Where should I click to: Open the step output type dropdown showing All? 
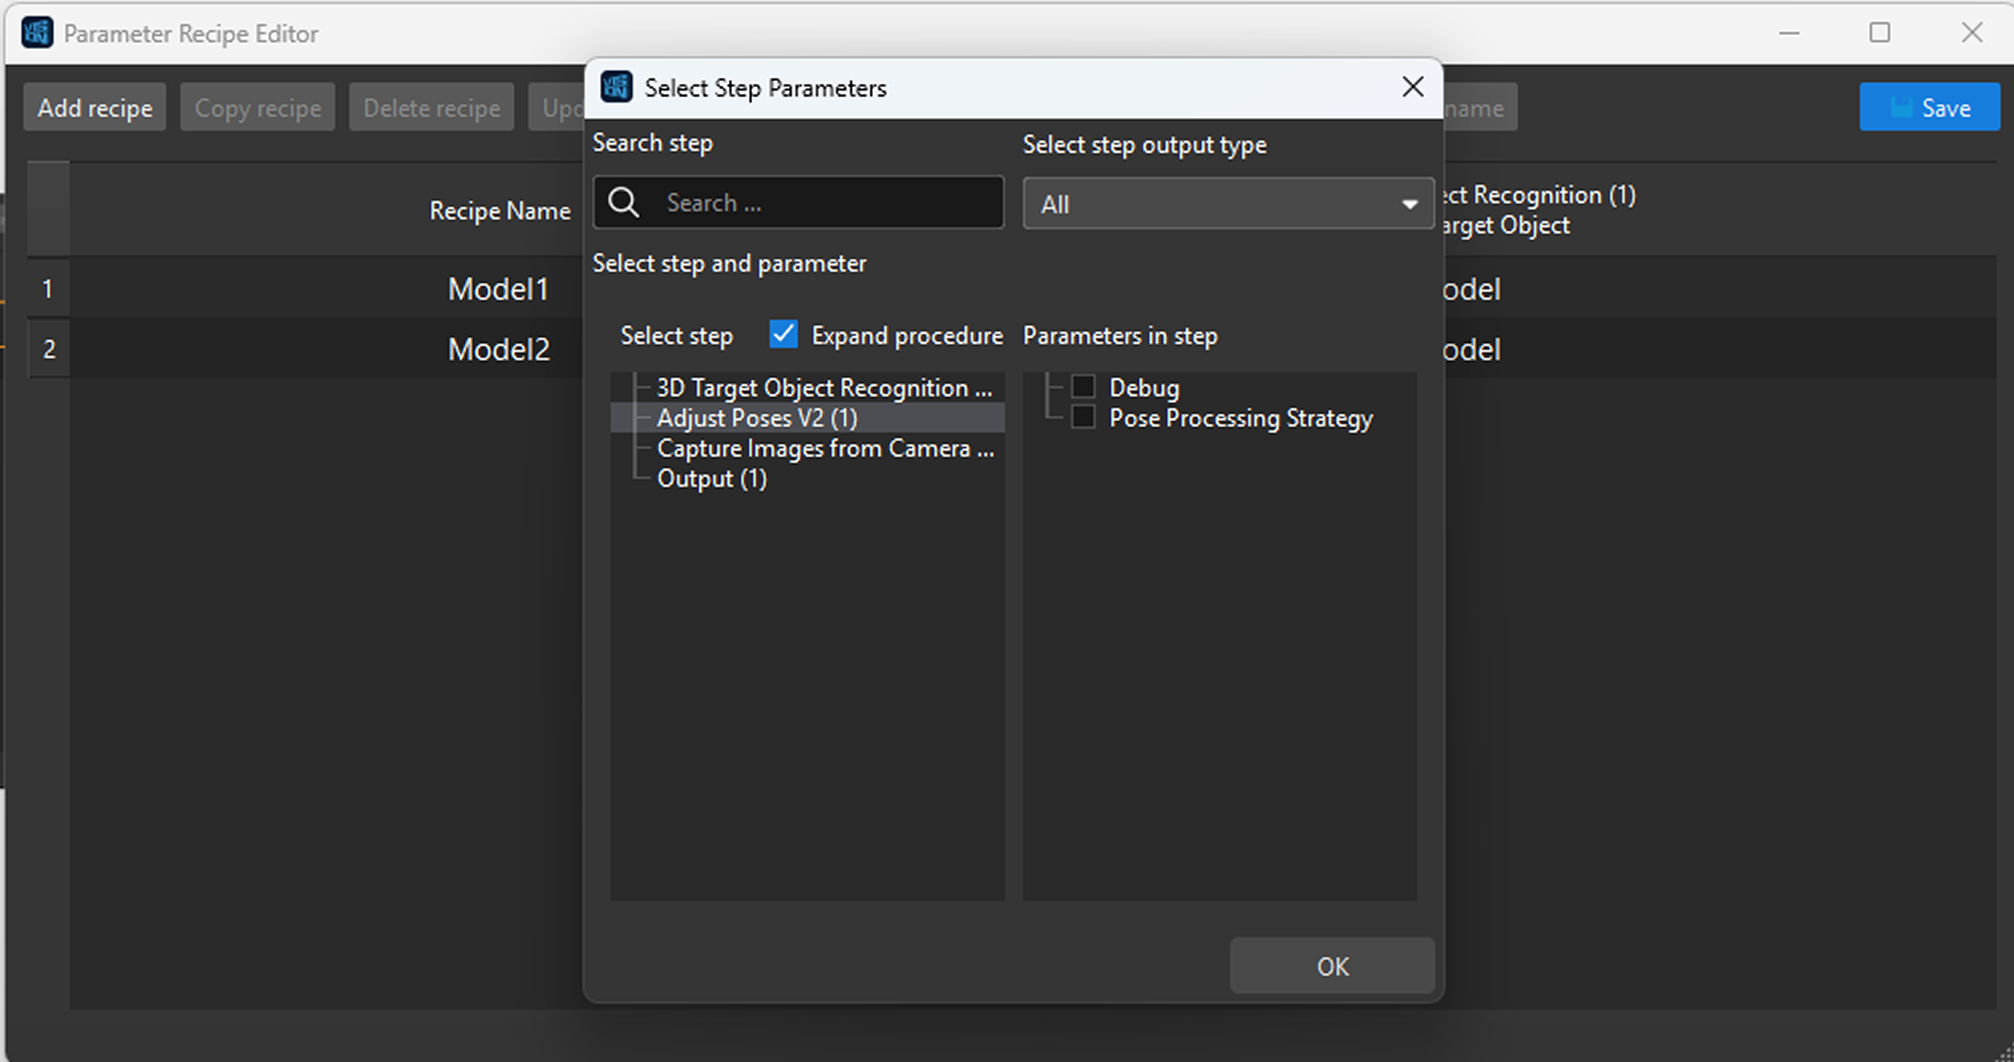click(1228, 203)
